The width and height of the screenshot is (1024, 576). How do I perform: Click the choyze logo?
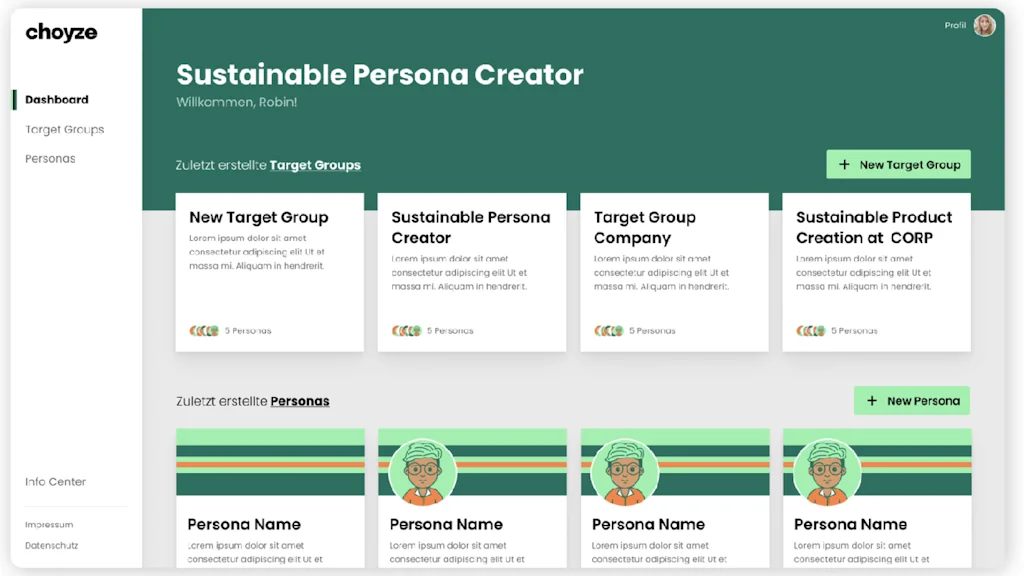click(61, 32)
